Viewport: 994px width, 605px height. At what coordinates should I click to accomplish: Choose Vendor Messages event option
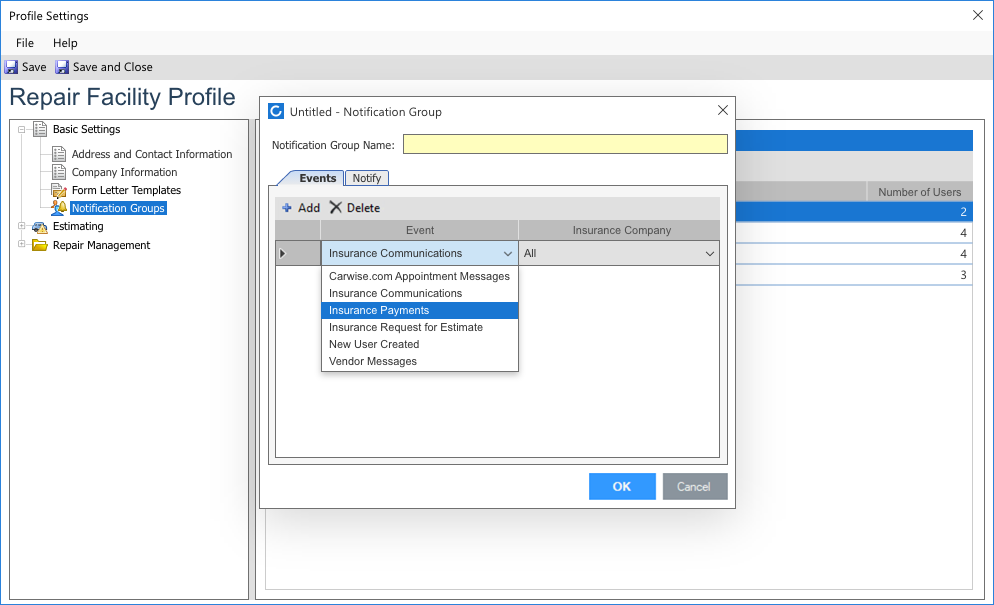pyautogui.click(x=373, y=361)
